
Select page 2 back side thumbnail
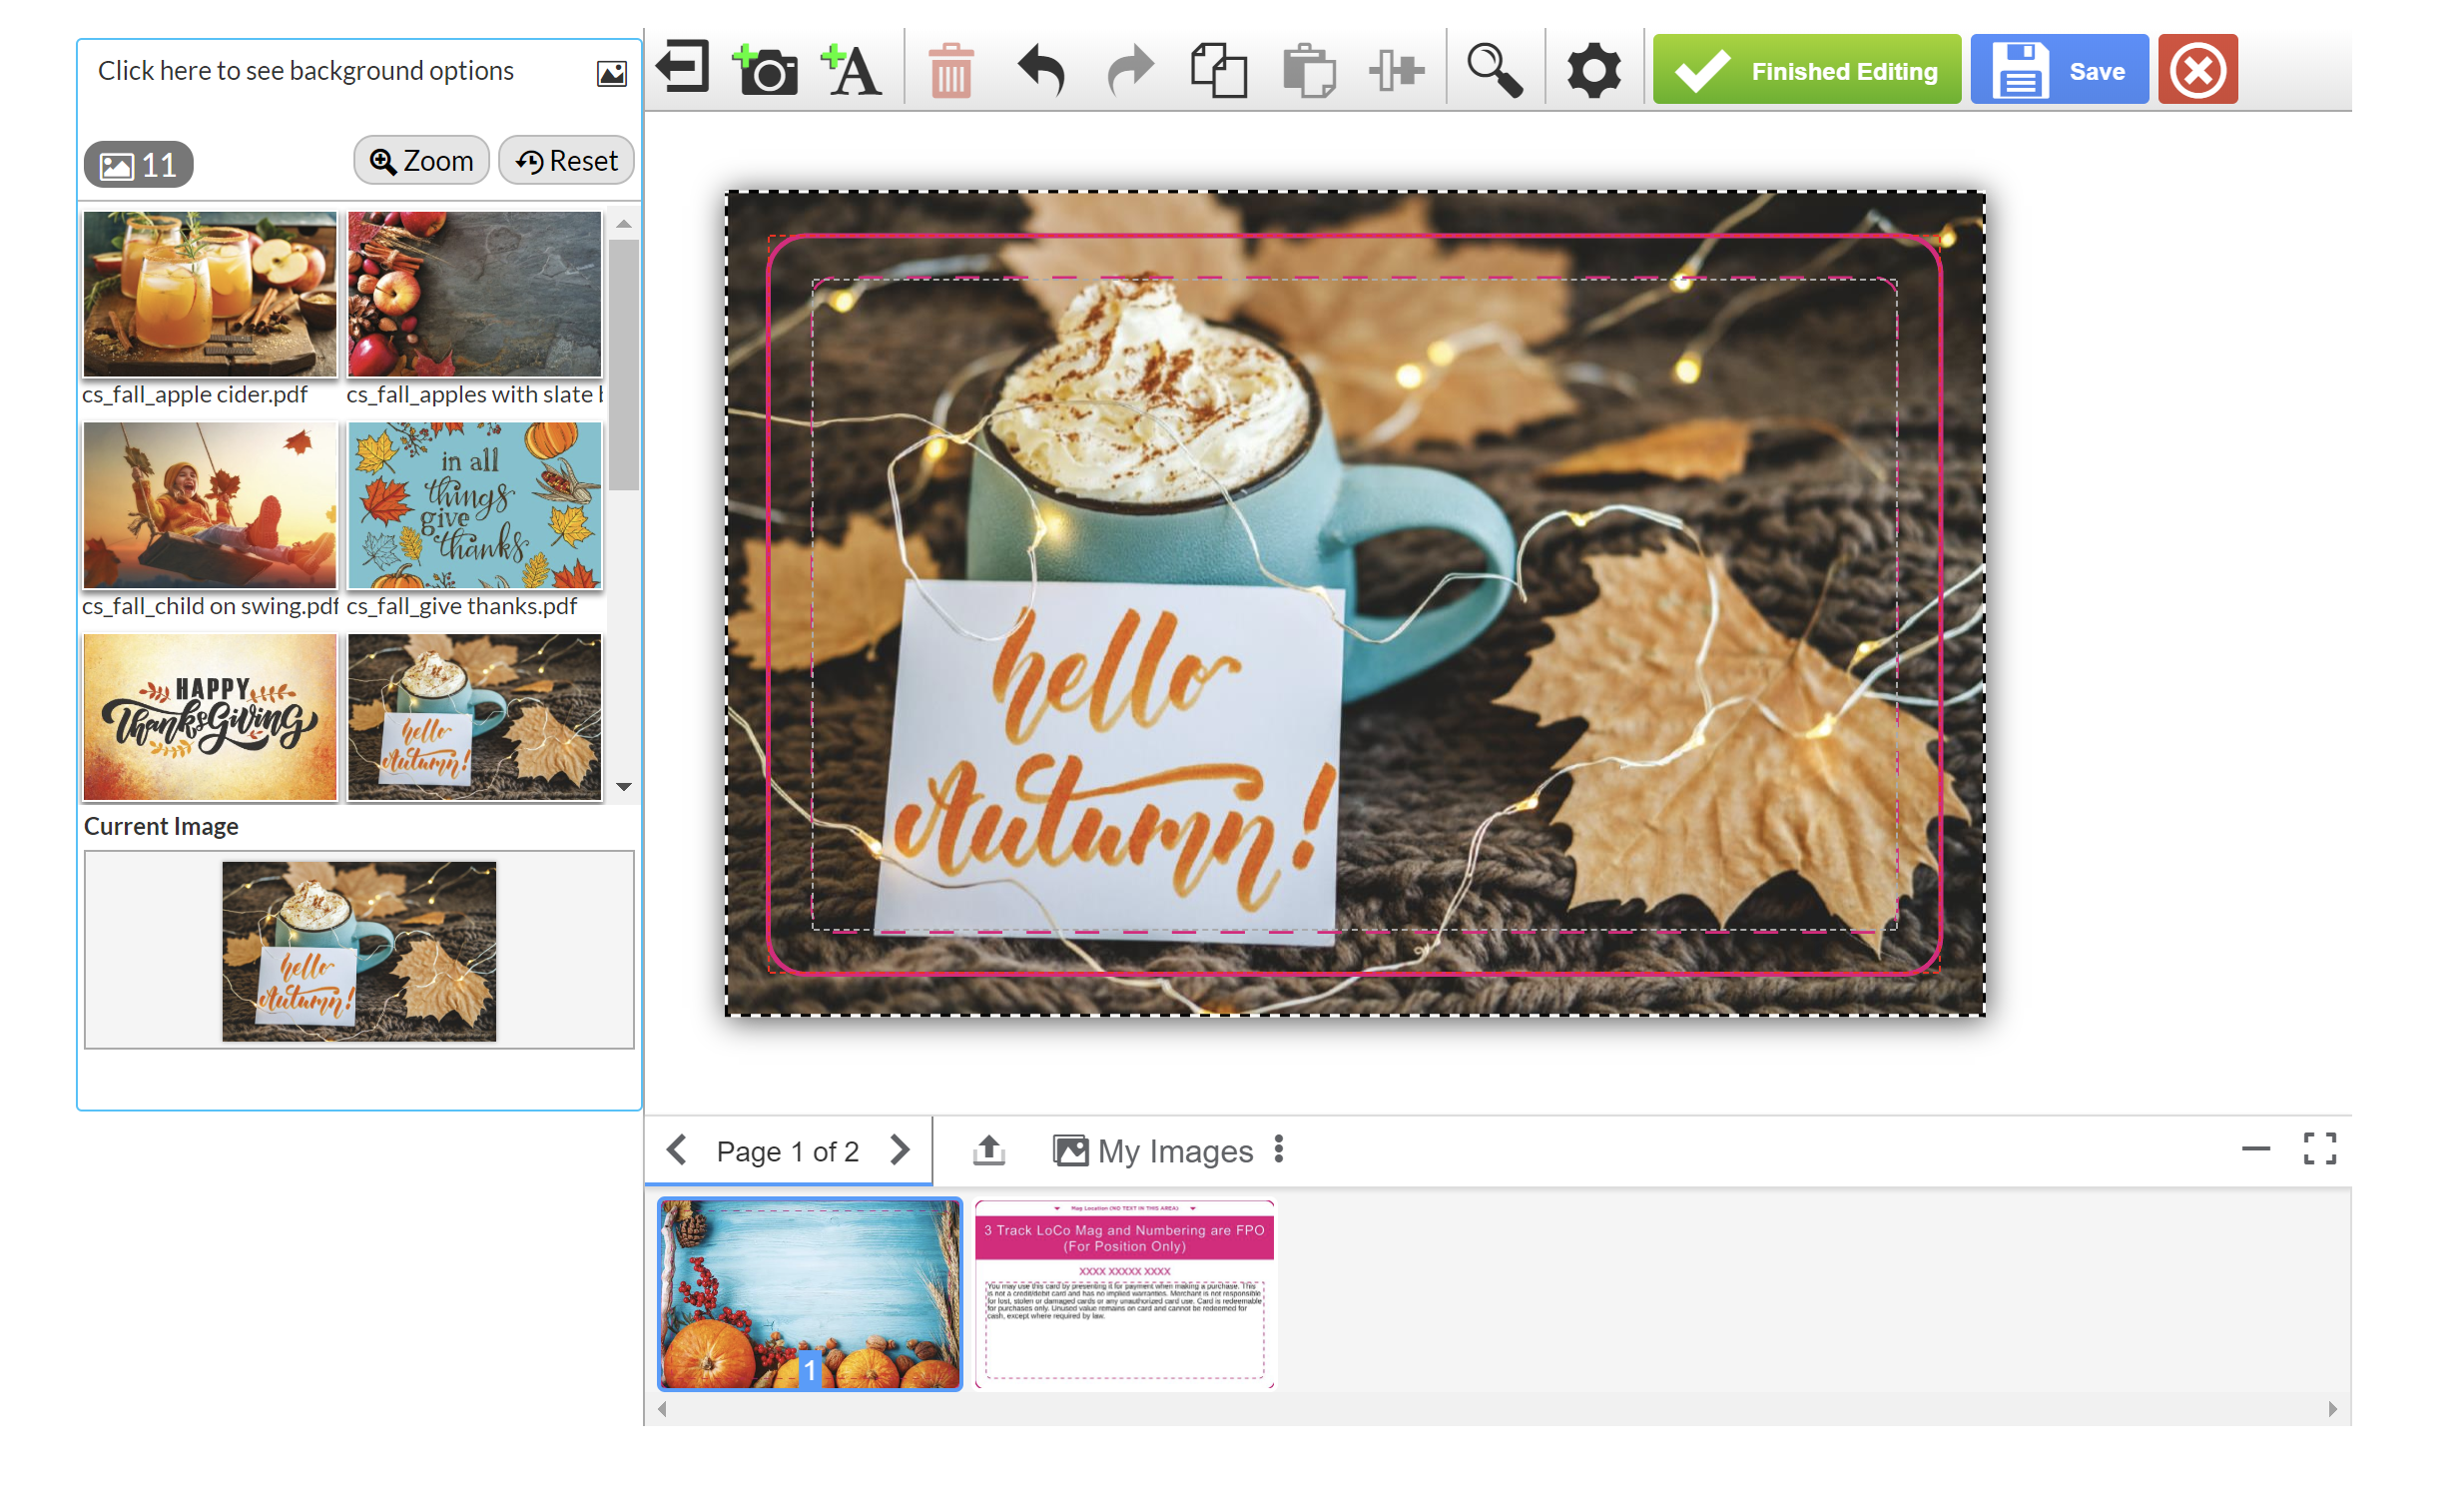tap(1125, 1294)
